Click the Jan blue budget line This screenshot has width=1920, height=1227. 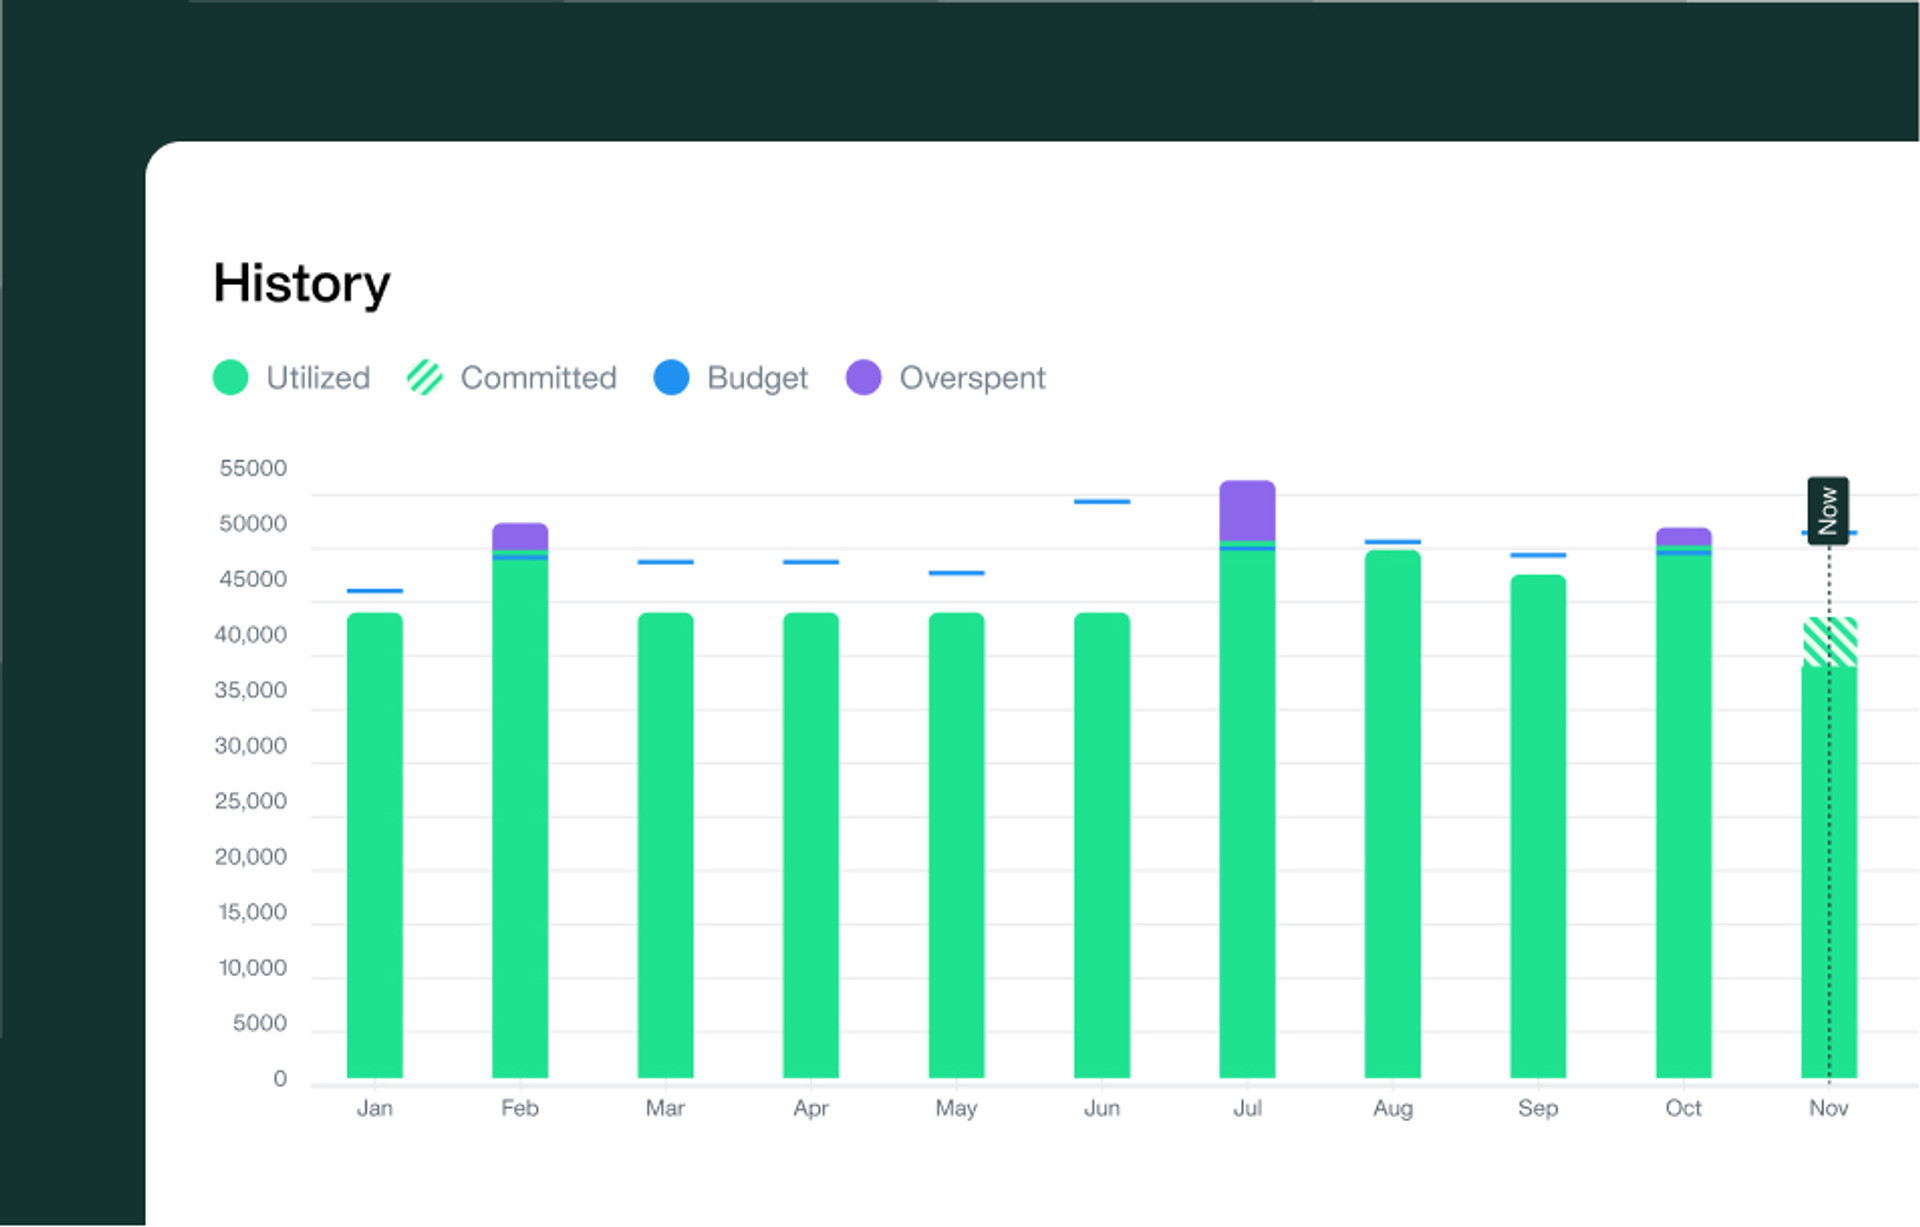pos(375,591)
